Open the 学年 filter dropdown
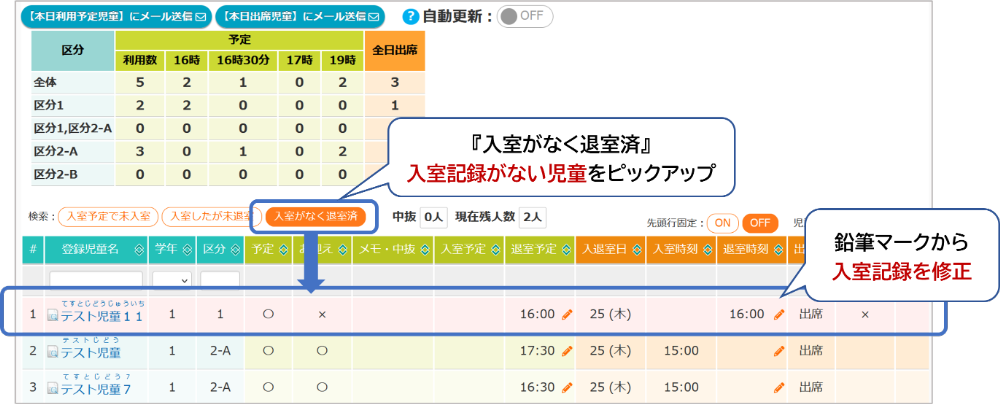 (171, 280)
